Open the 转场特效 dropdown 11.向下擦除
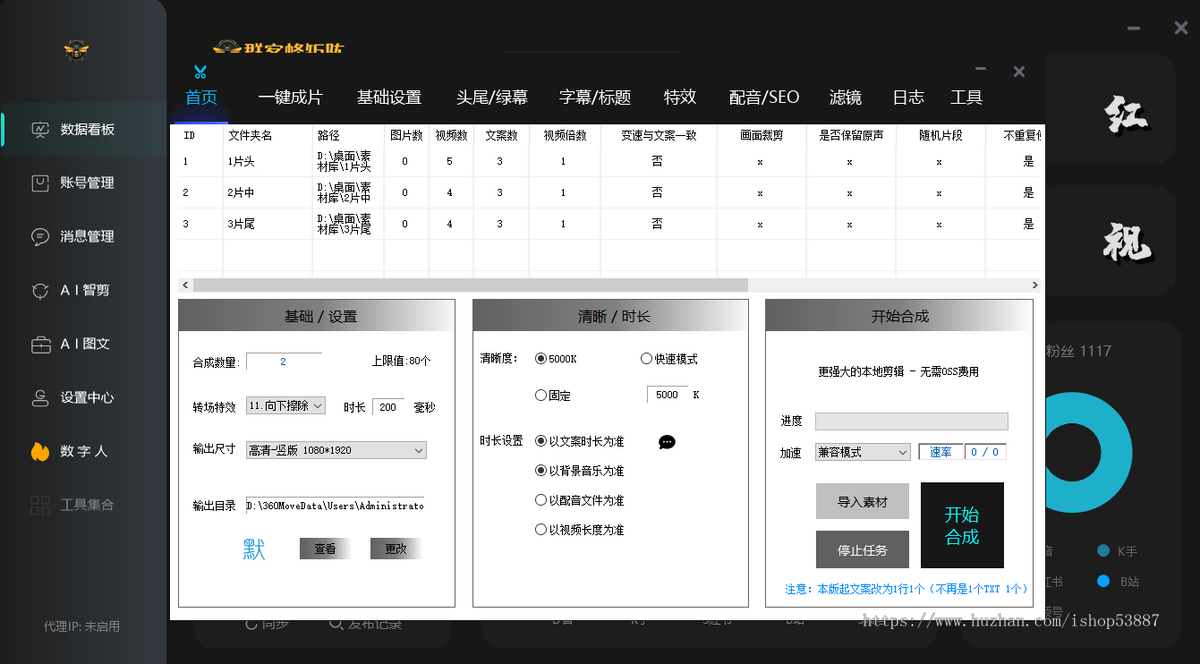Screen dimensions: 1200x664 coord(285,406)
